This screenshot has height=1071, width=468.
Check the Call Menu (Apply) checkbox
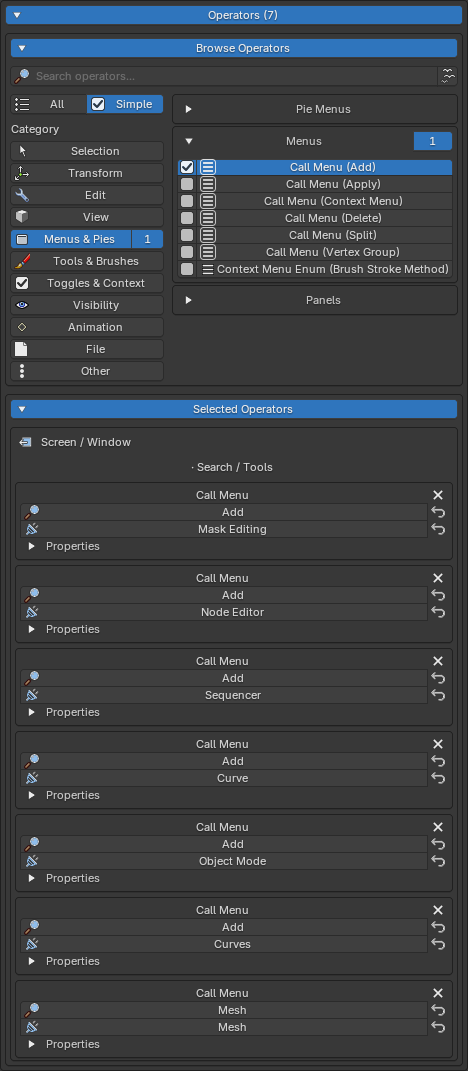187,184
